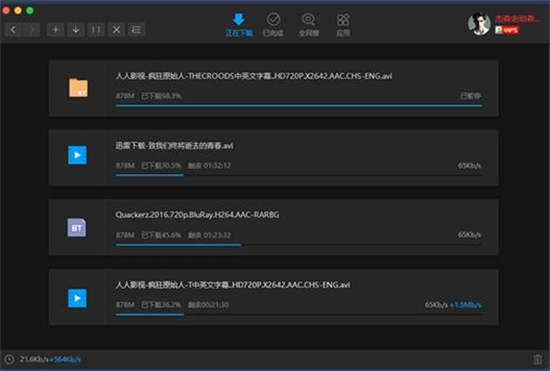Open folder icon of THECROODS paused download
Viewport: 550px width, 371px height.
tap(78, 88)
